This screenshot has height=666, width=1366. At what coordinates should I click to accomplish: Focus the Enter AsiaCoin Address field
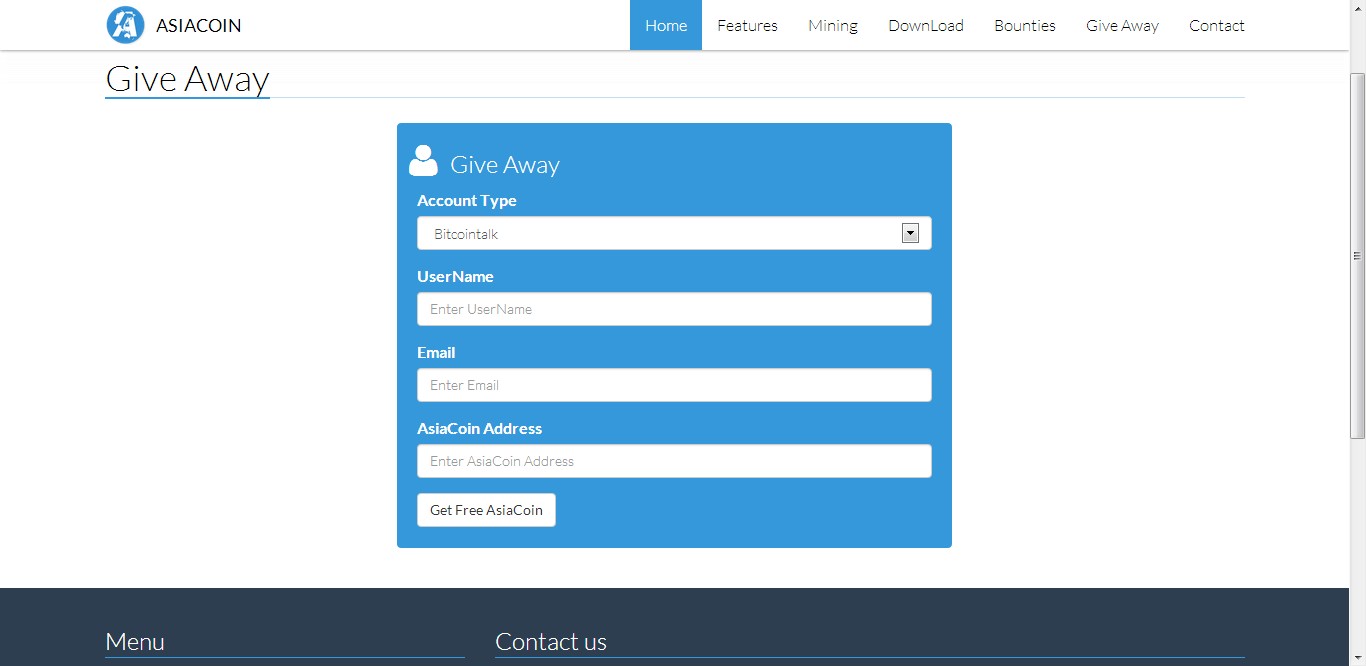pyautogui.click(x=674, y=461)
